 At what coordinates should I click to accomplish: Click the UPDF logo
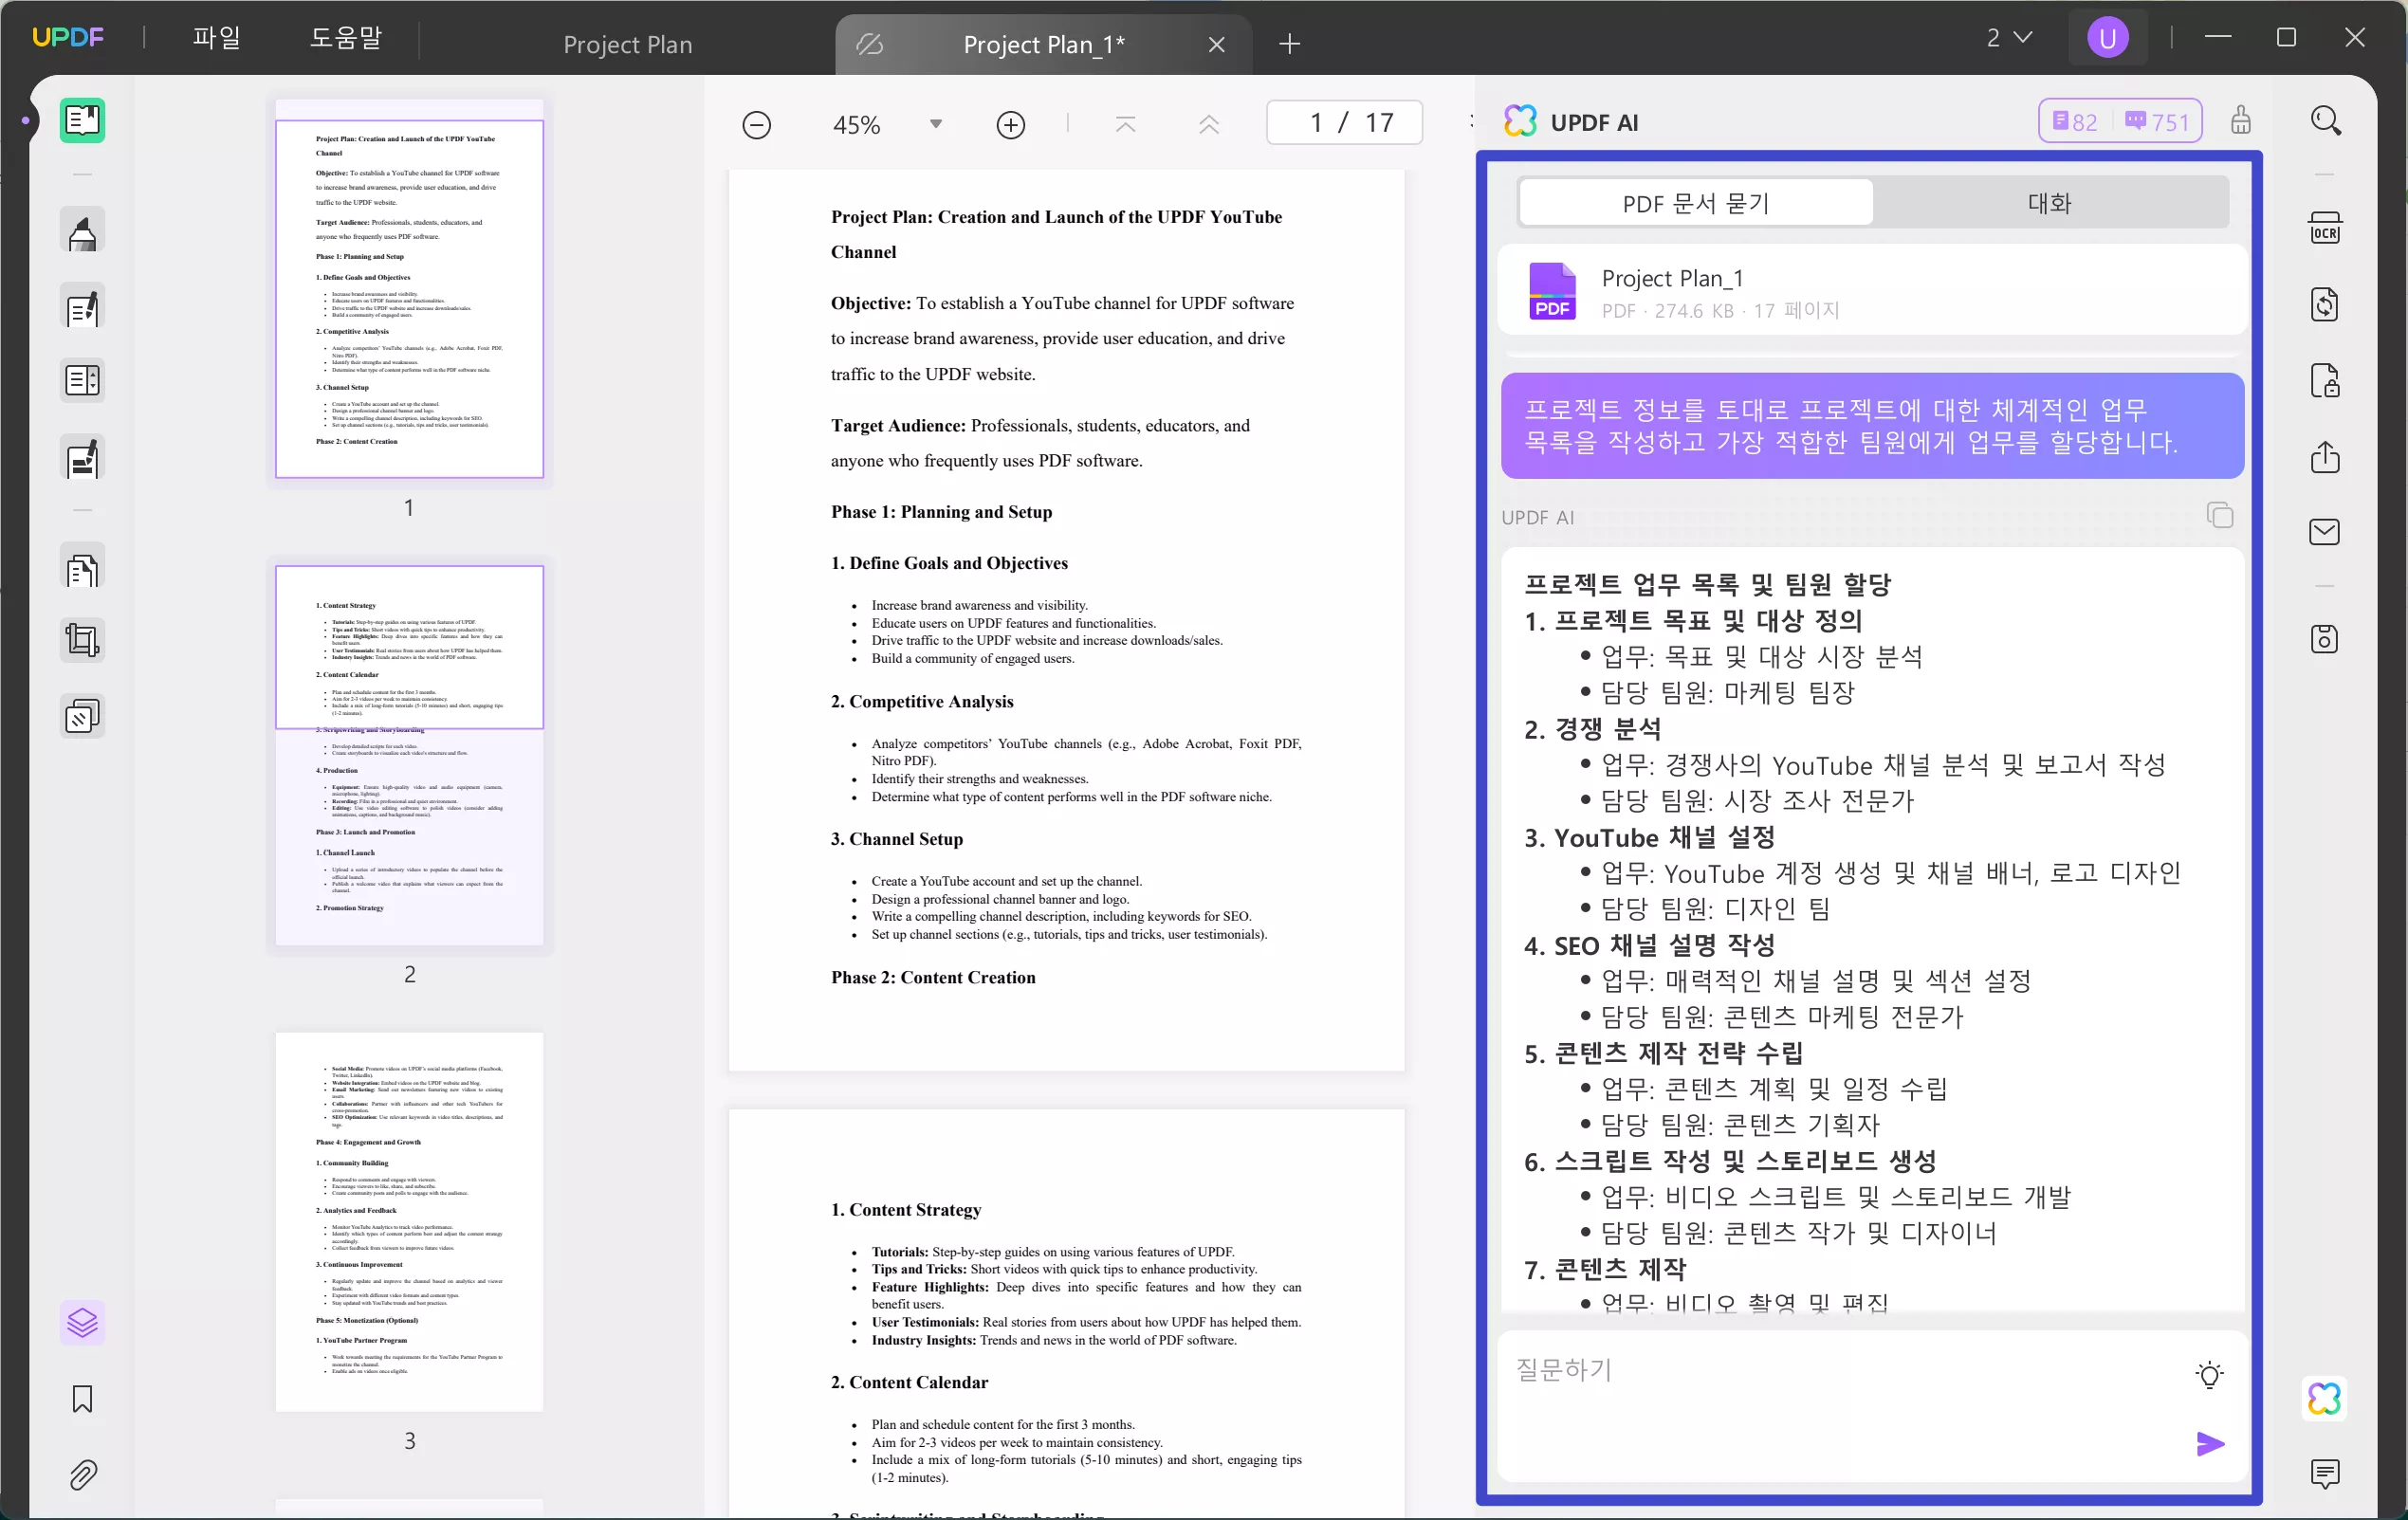pos(68,38)
